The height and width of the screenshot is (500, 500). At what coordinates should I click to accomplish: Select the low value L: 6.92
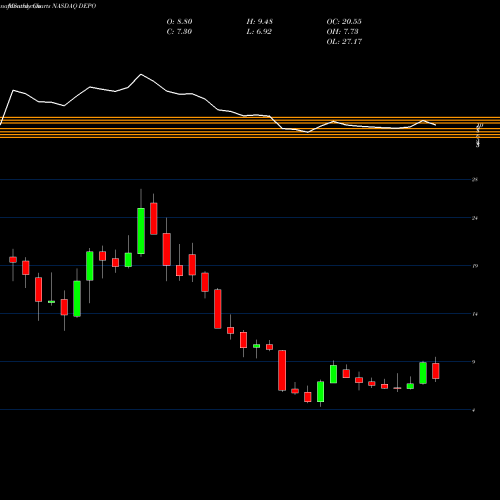[x=259, y=32]
